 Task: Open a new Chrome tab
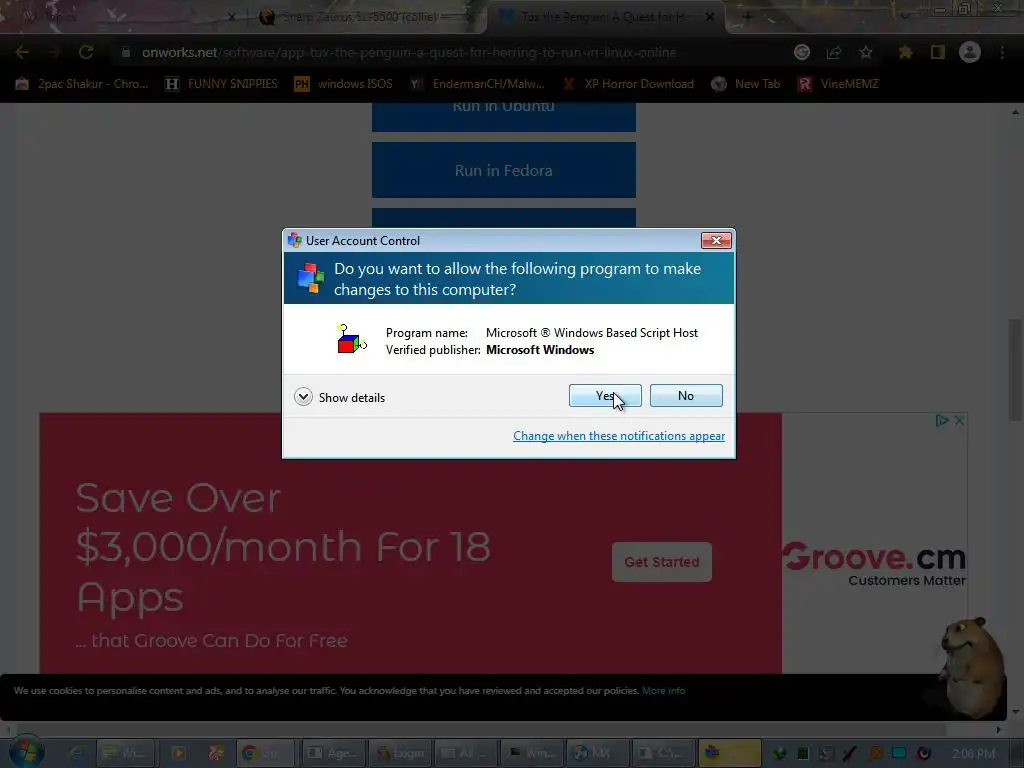pos(748,17)
